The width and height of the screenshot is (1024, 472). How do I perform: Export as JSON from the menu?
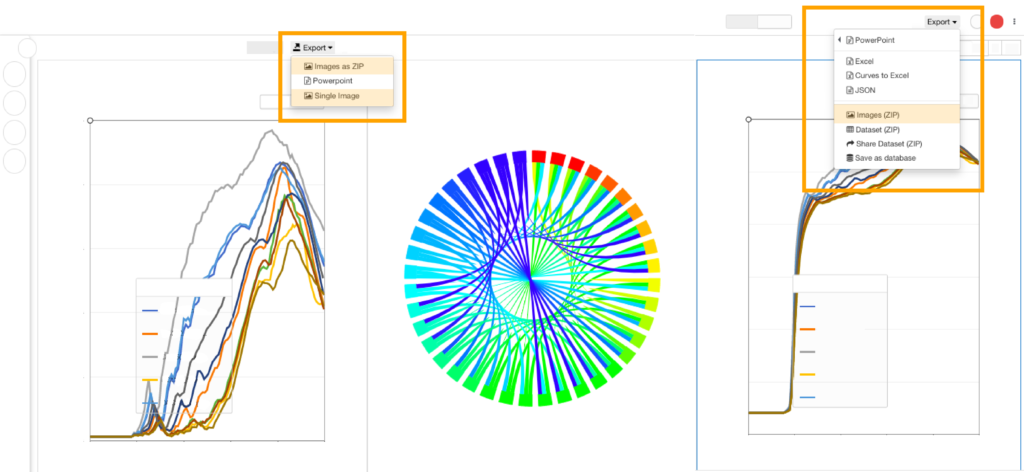click(897, 90)
